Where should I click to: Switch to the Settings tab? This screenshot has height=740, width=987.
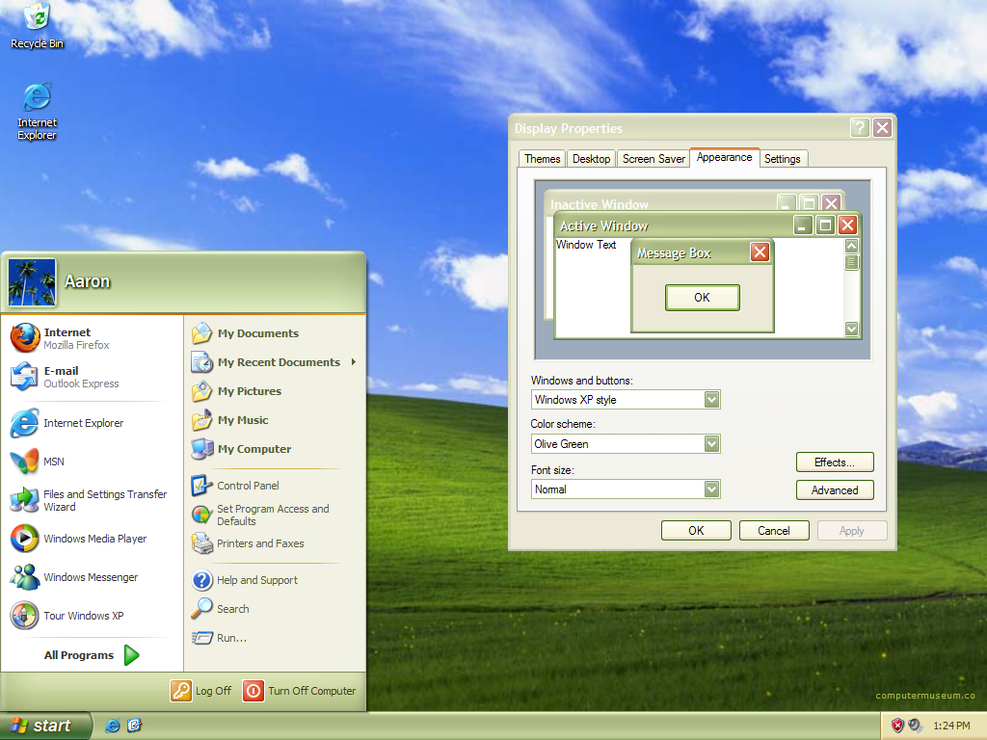tap(782, 159)
